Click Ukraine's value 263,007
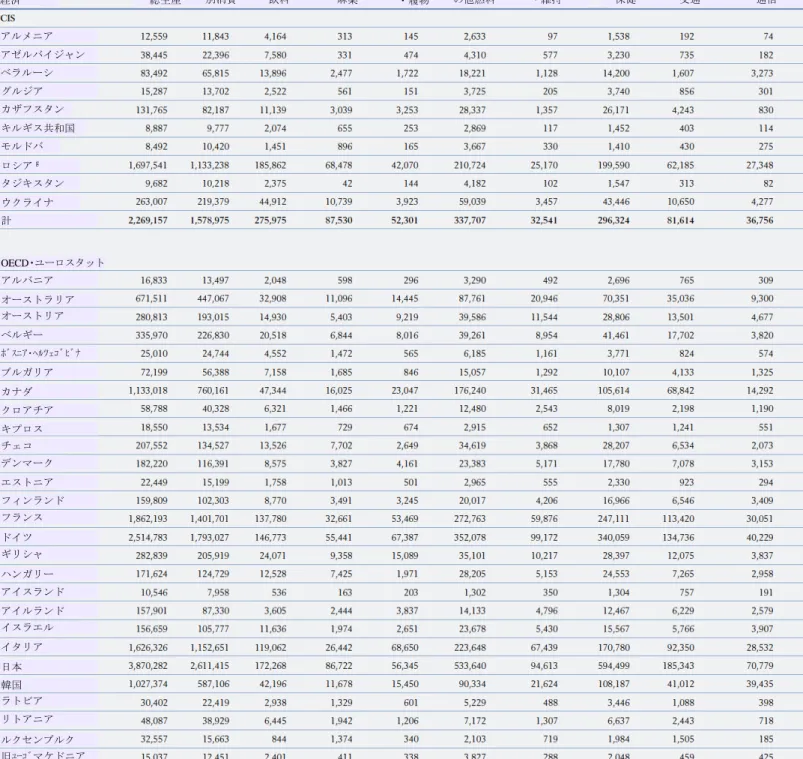Screen dimensions: 803x759 pyautogui.click(x=151, y=202)
